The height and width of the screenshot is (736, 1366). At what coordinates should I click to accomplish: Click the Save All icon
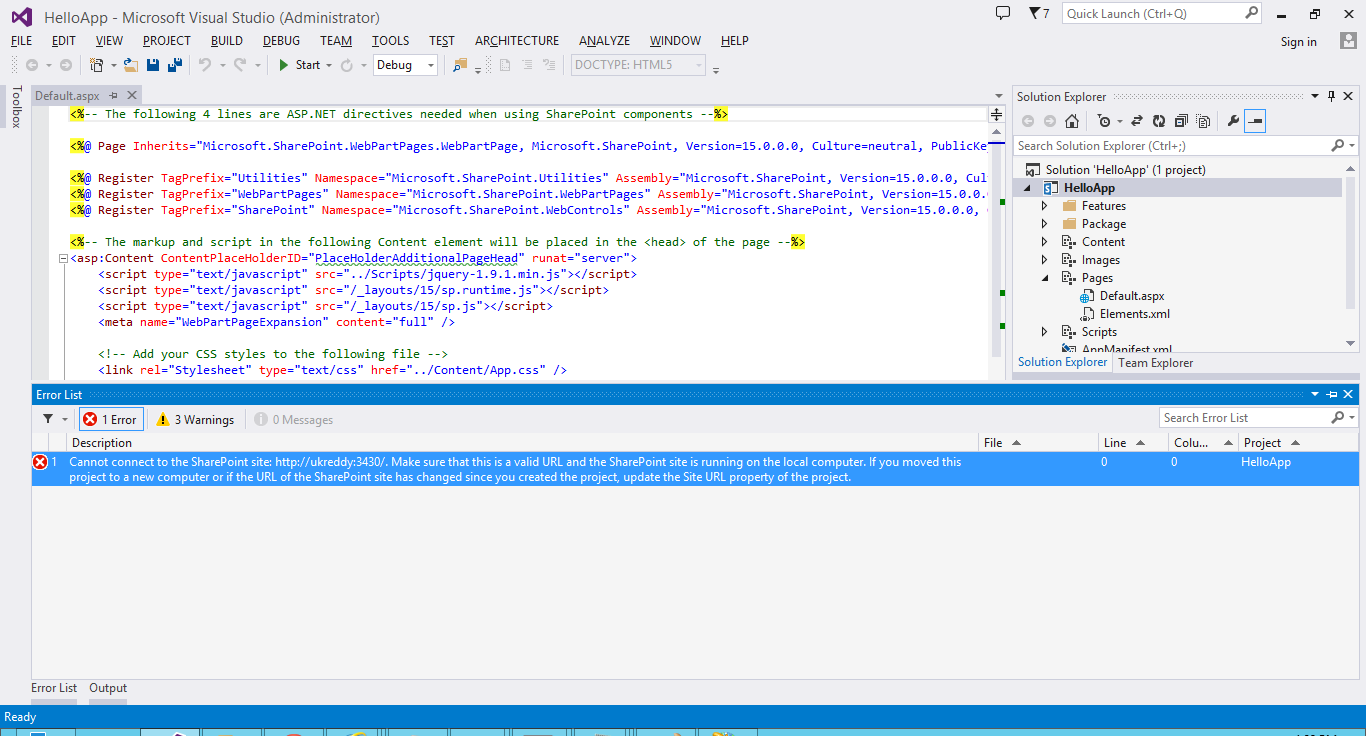pyautogui.click(x=175, y=65)
